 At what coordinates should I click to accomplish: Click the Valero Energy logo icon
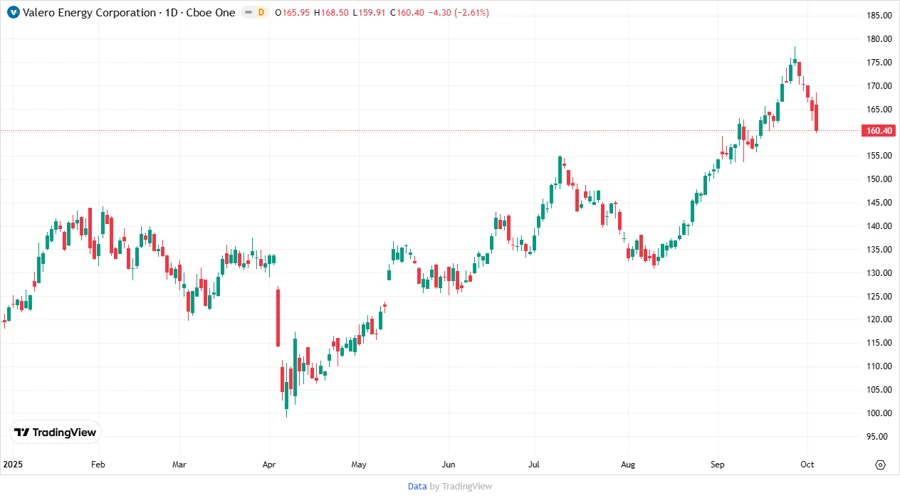pos(13,13)
